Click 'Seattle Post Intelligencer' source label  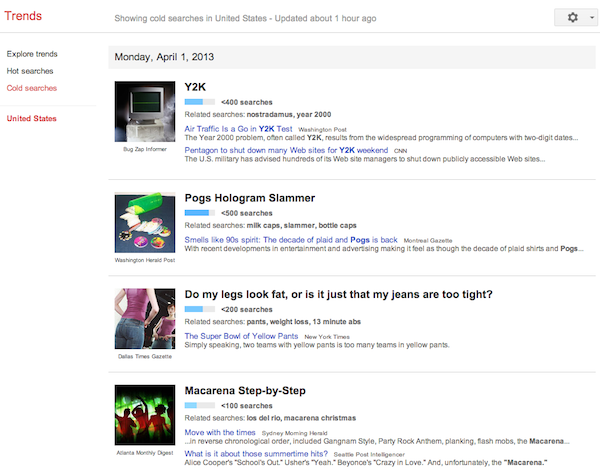tap(369, 455)
